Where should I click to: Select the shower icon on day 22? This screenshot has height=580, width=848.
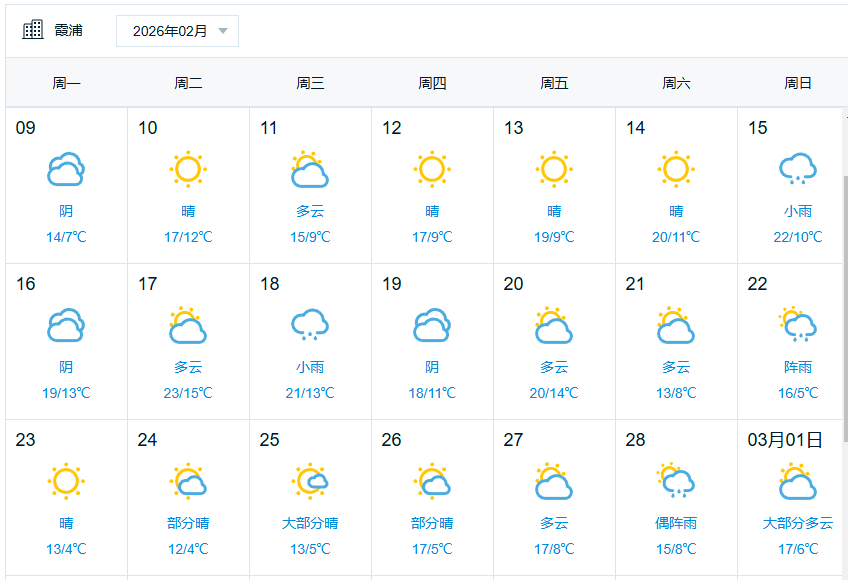[798, 326]
